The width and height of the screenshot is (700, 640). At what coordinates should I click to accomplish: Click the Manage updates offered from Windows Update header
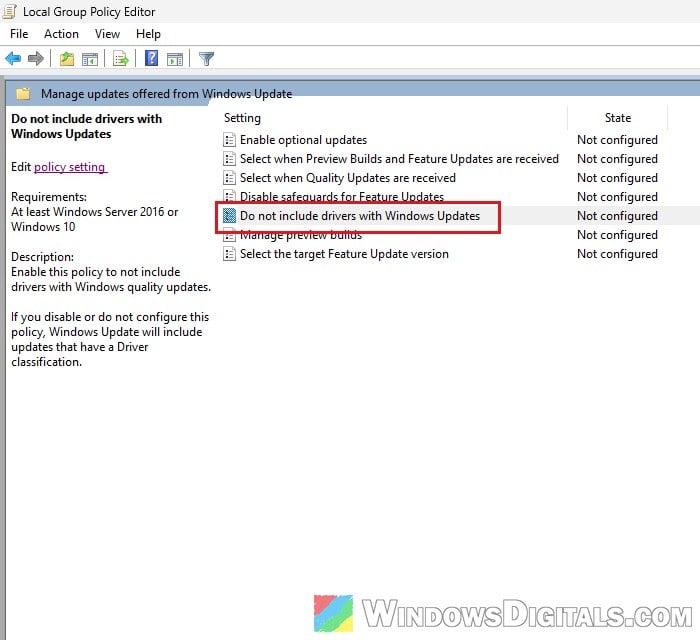click(166, 94)
